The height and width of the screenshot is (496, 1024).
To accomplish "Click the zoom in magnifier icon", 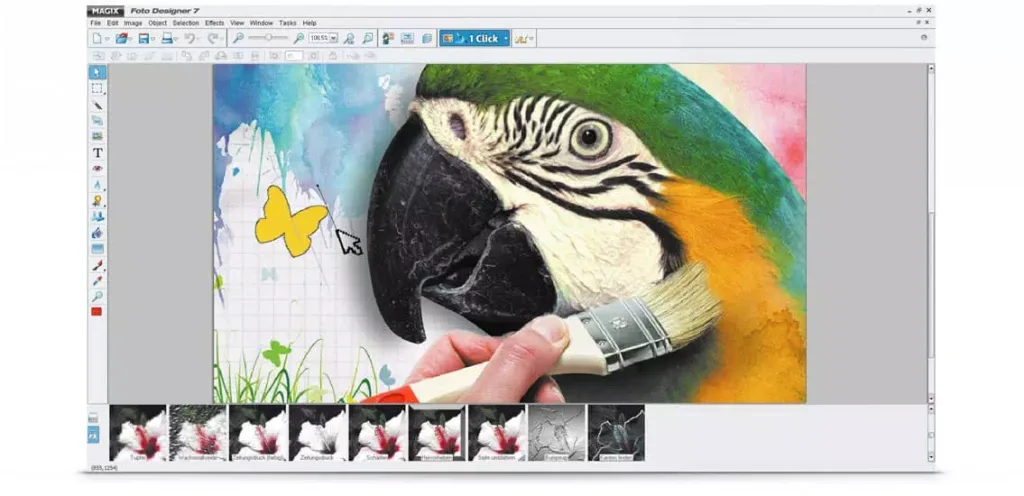I will (x=298, y=39).
